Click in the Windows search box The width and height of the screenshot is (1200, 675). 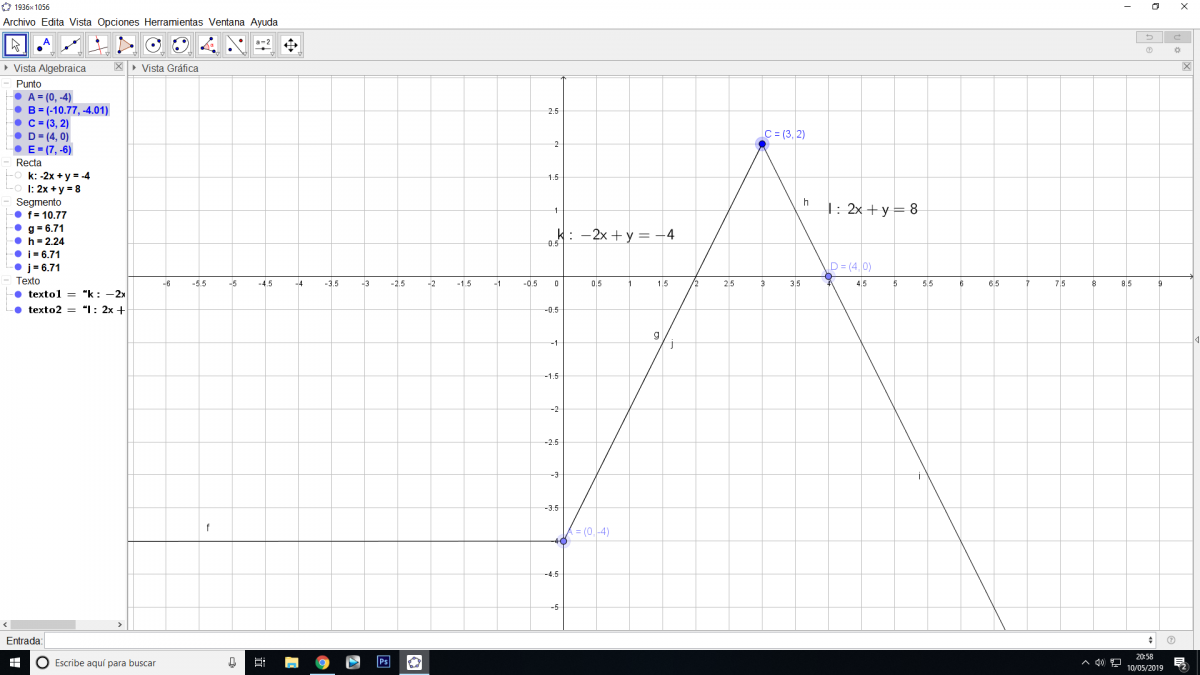tap(135, 662)
